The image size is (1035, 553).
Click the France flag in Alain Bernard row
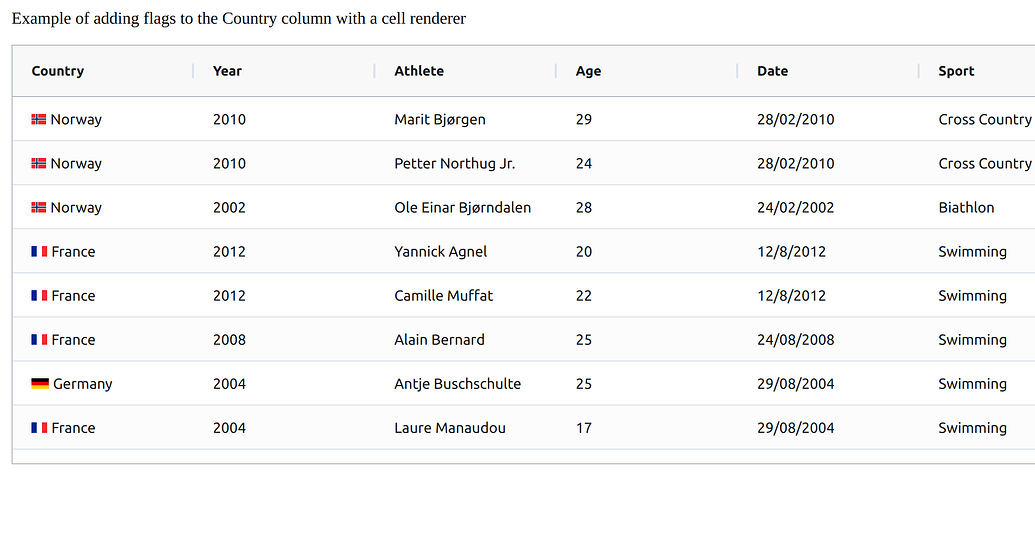(x=39, y=340)
